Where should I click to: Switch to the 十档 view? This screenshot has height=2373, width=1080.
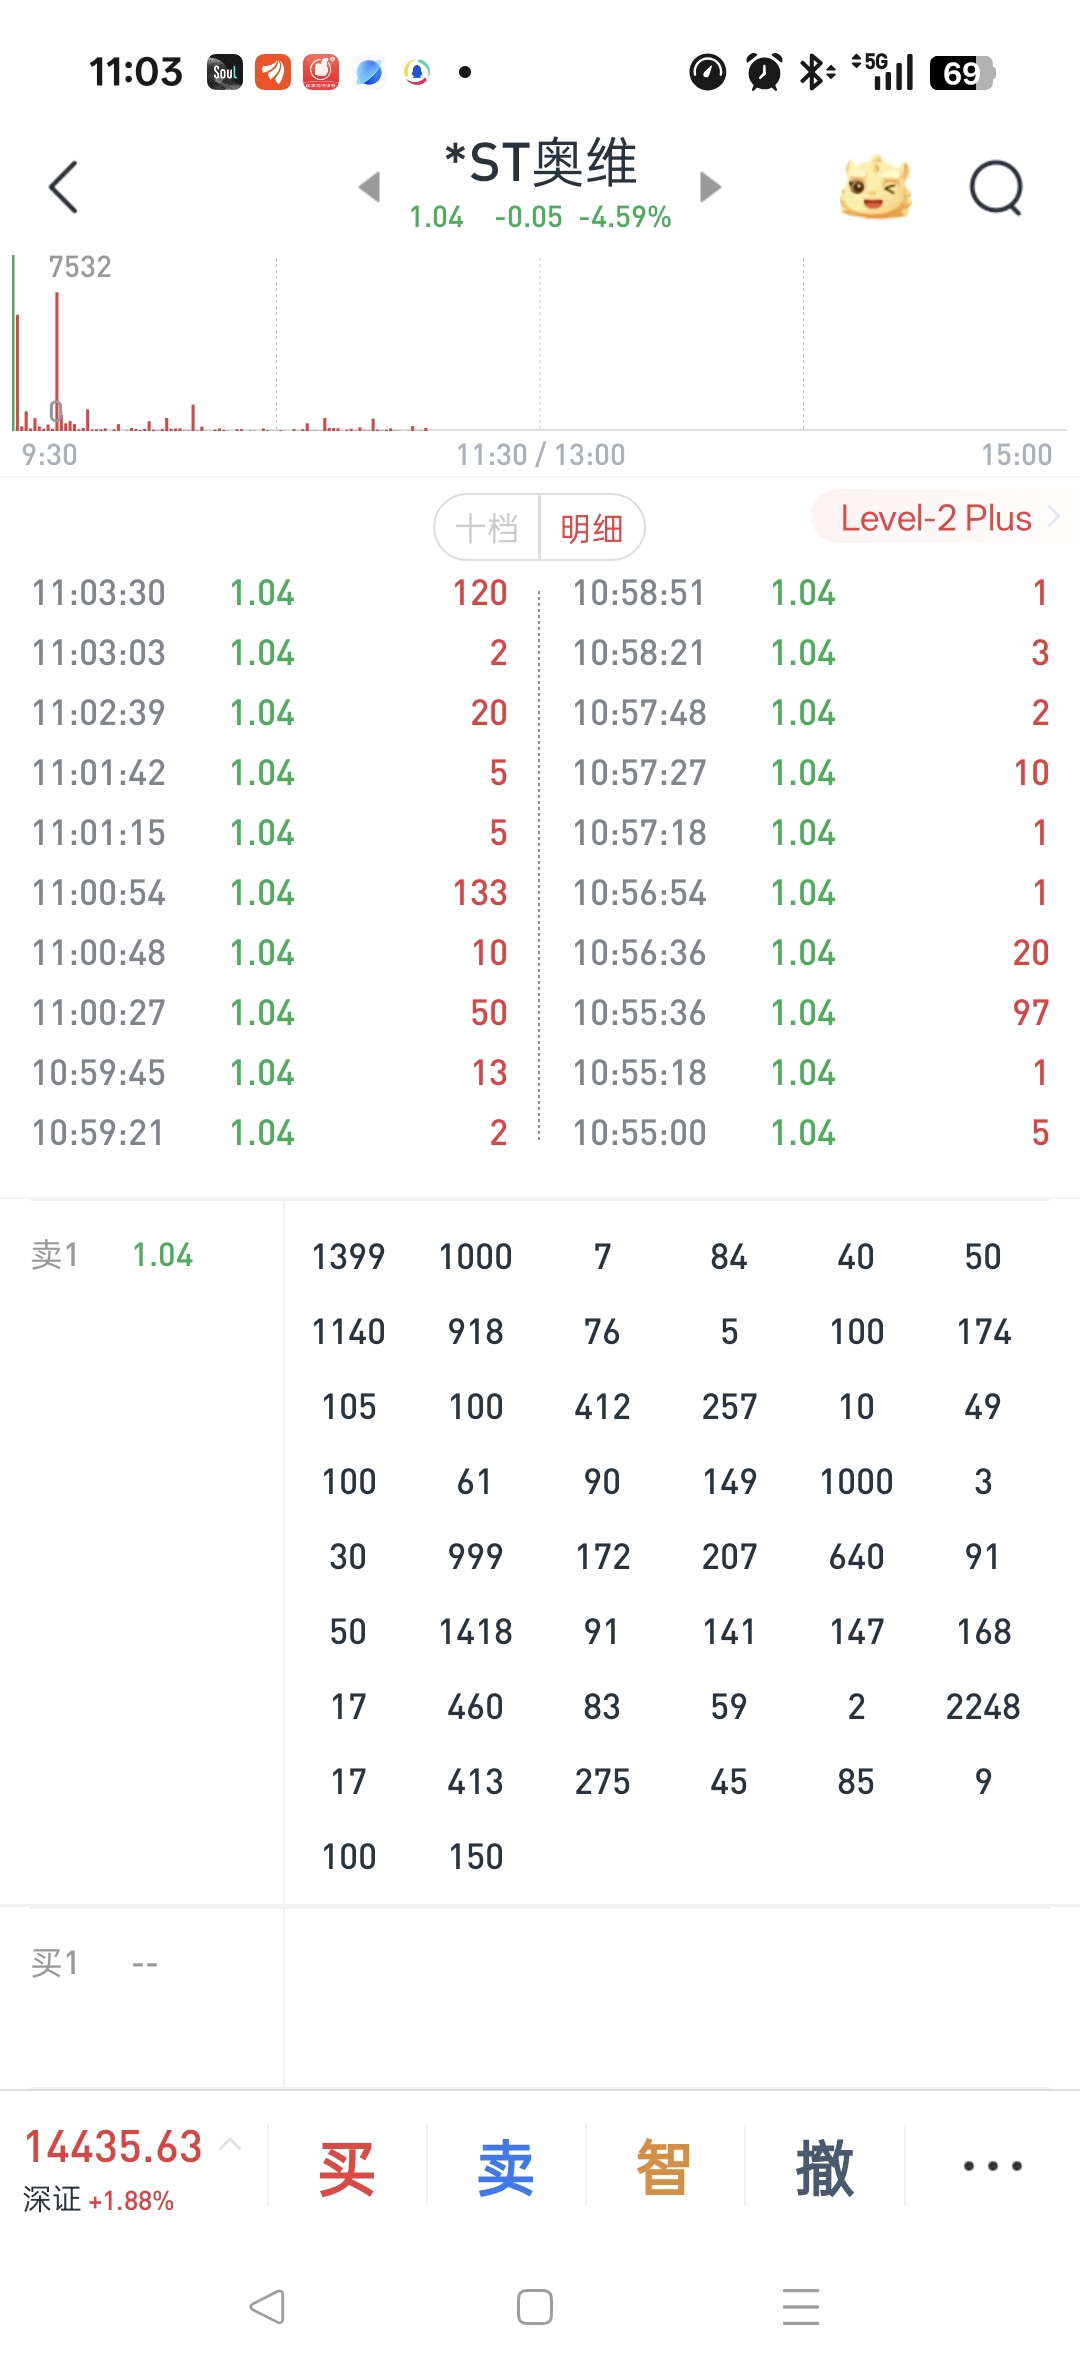point(487,528)
